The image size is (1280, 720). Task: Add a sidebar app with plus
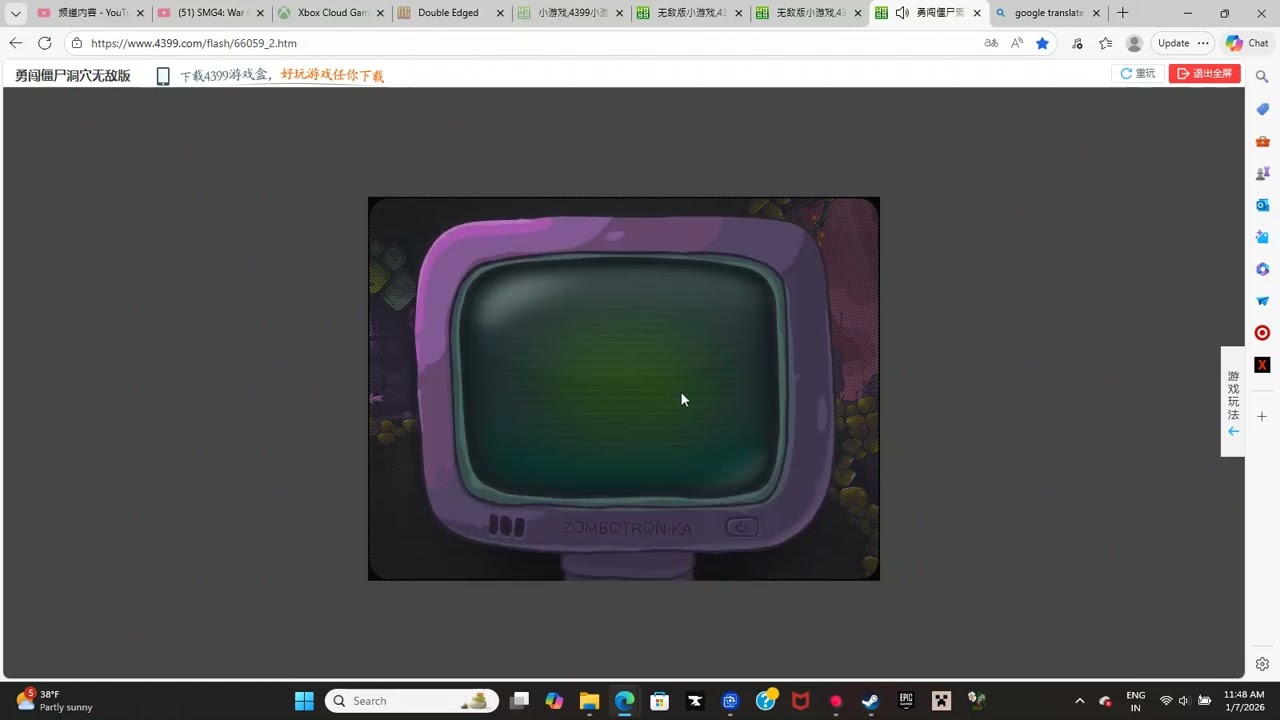pos(1262,416)
